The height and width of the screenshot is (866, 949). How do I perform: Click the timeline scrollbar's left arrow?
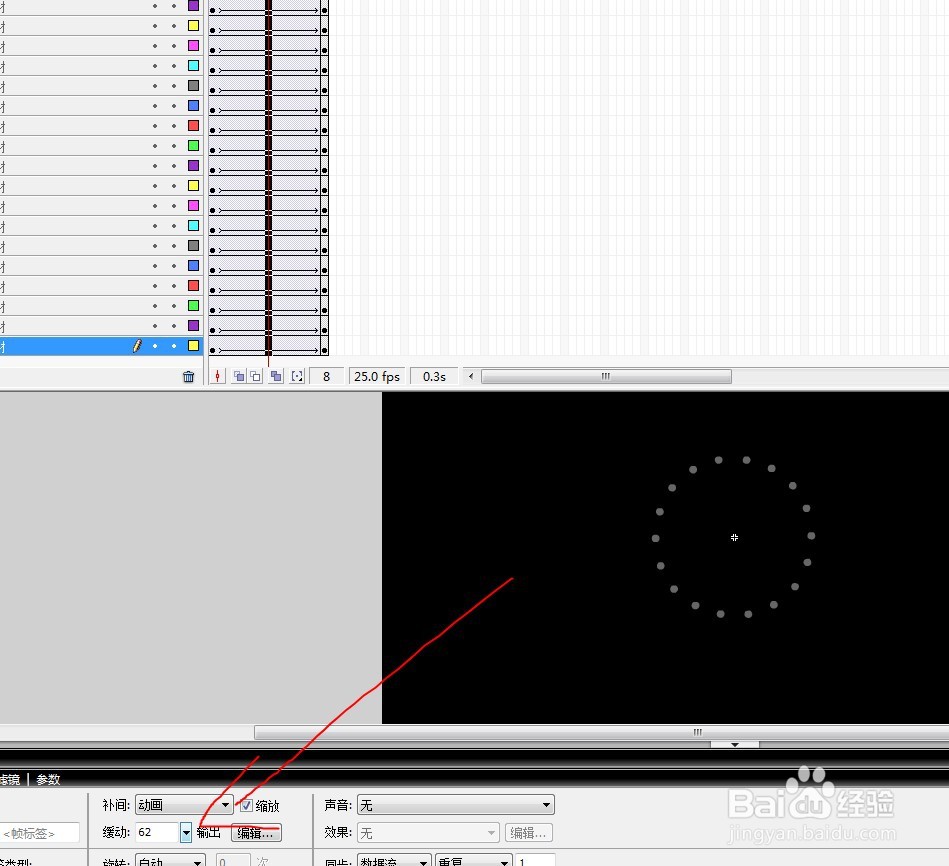(471, 376)
